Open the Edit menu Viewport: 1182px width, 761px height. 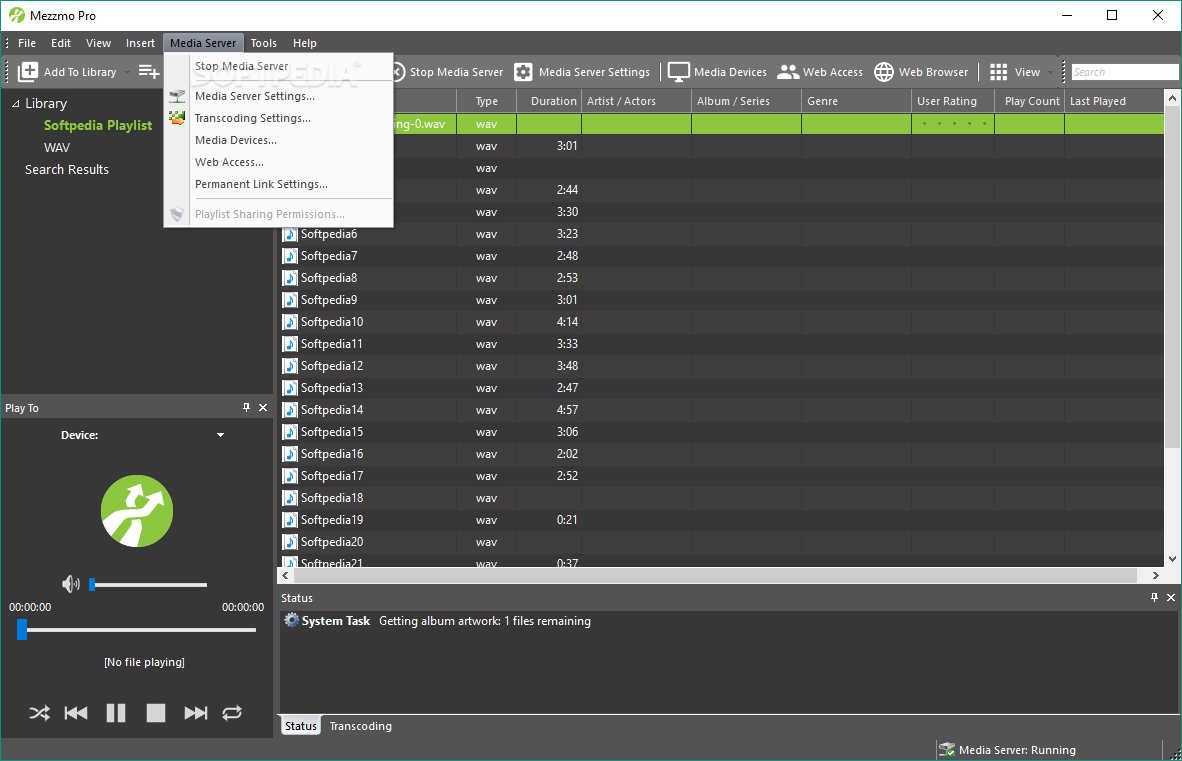tap(61, 43)
